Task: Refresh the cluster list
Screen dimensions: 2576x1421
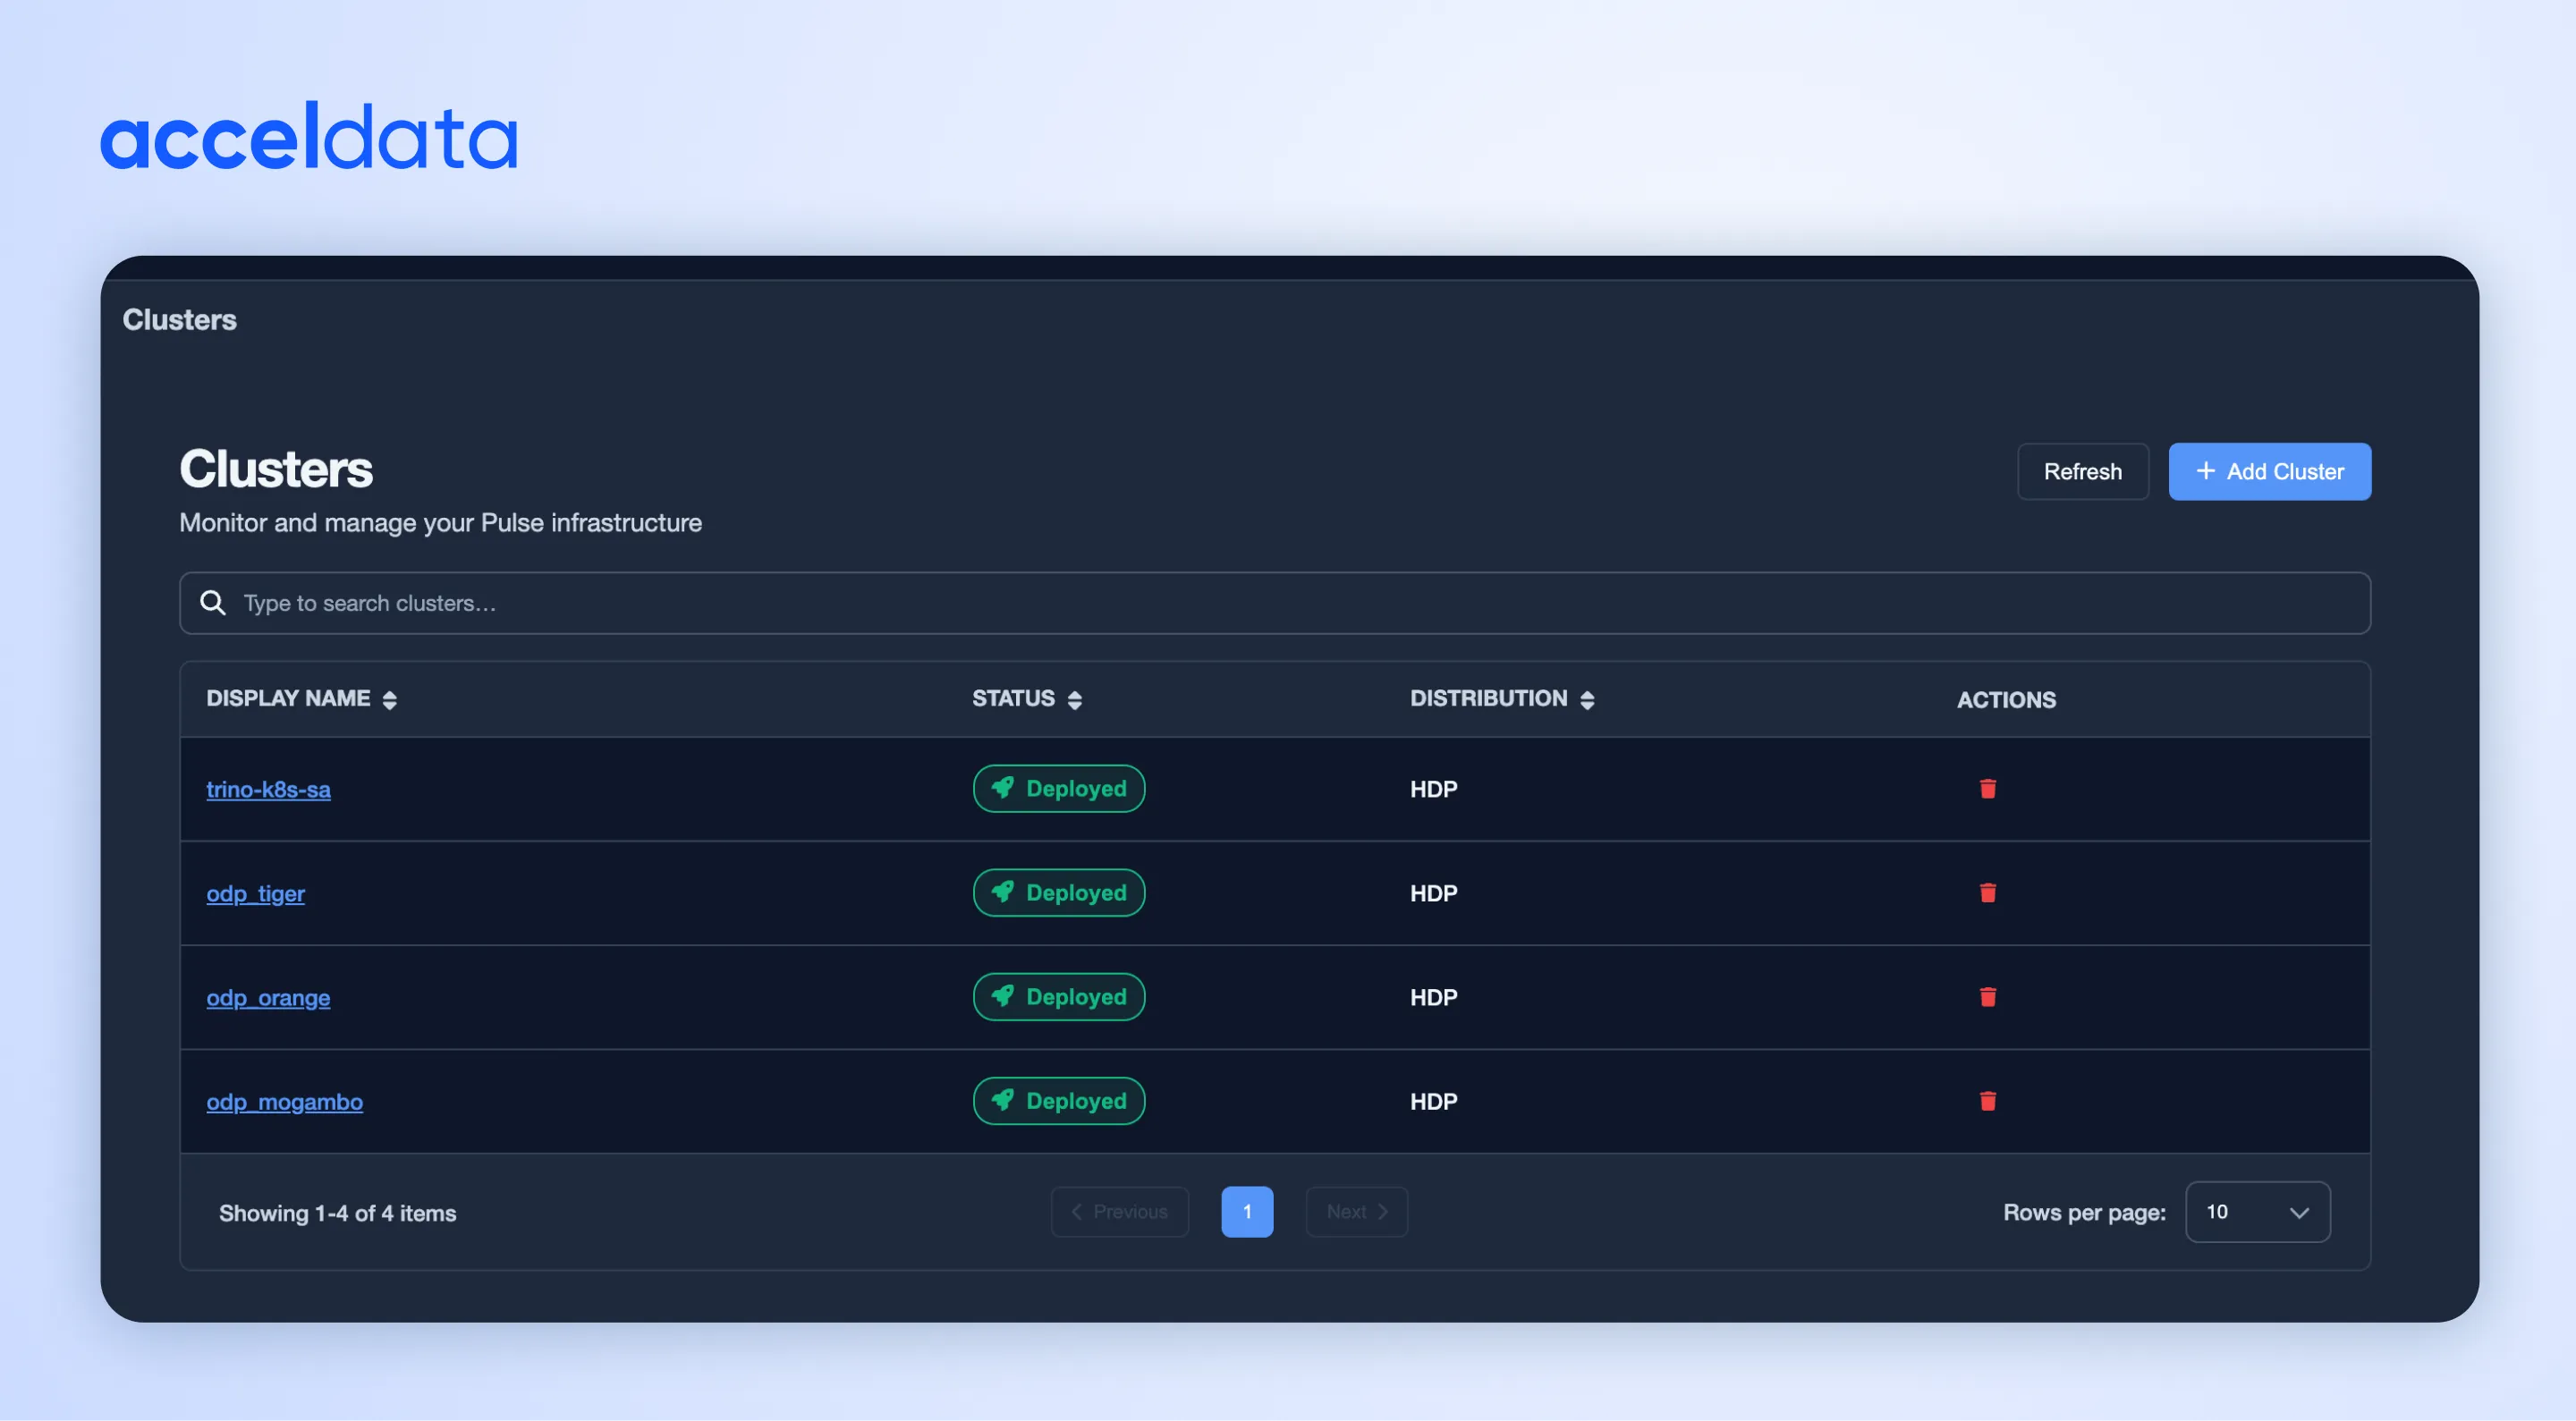Action: [2083, 471]
